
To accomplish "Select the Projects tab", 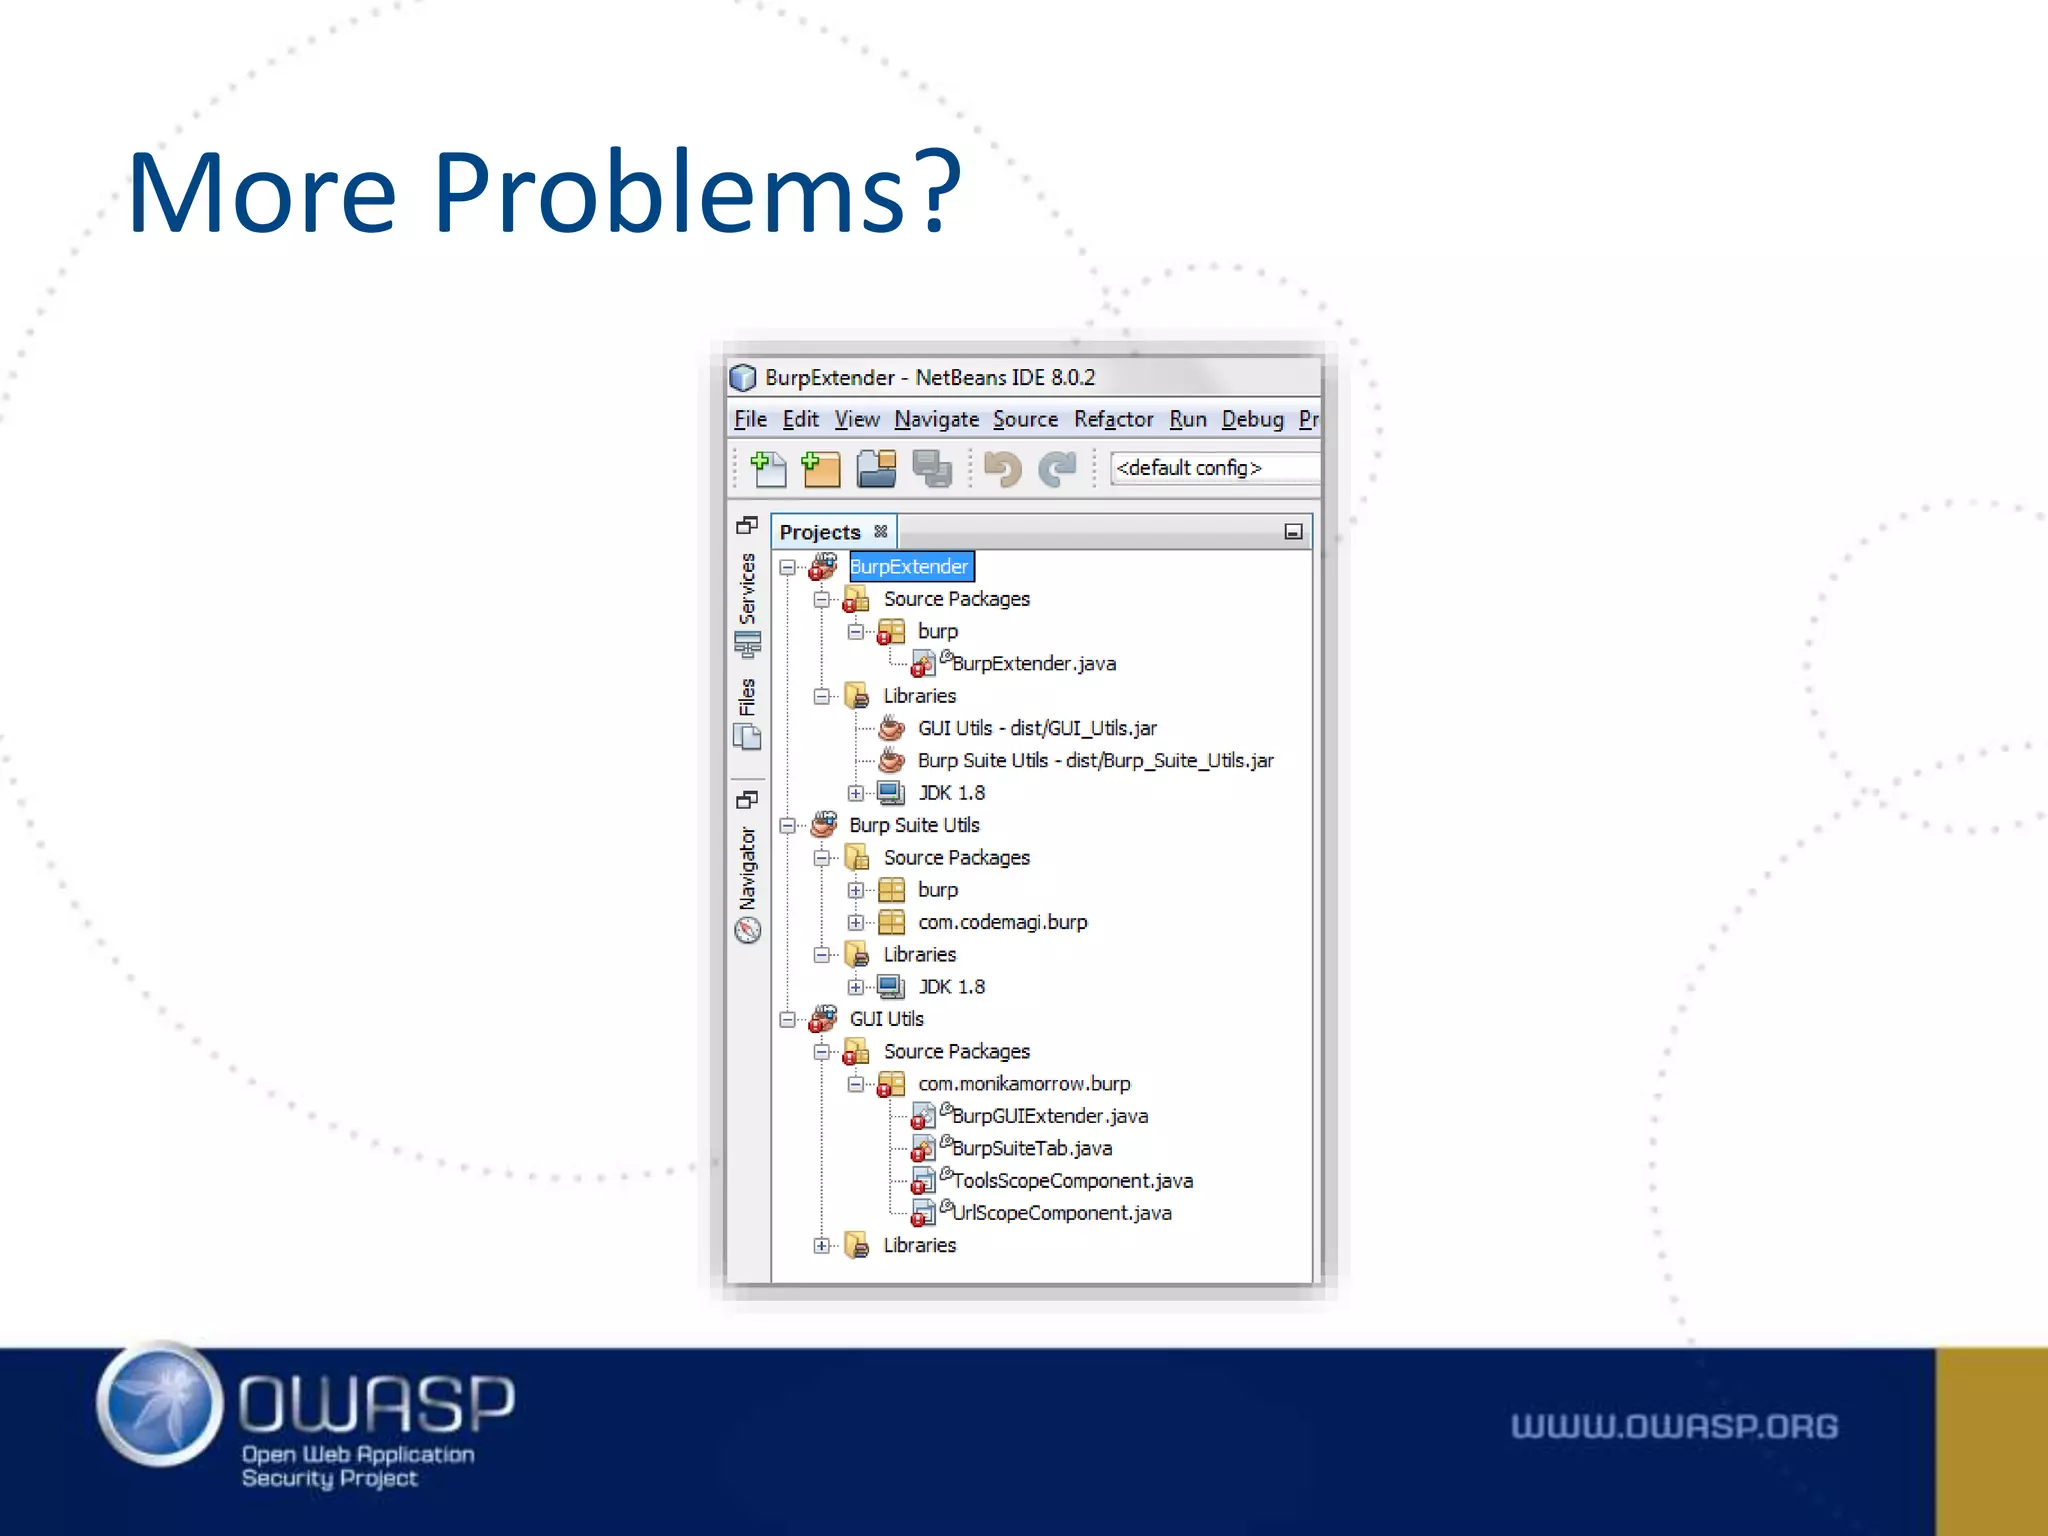I will click(x=820, y=532).
